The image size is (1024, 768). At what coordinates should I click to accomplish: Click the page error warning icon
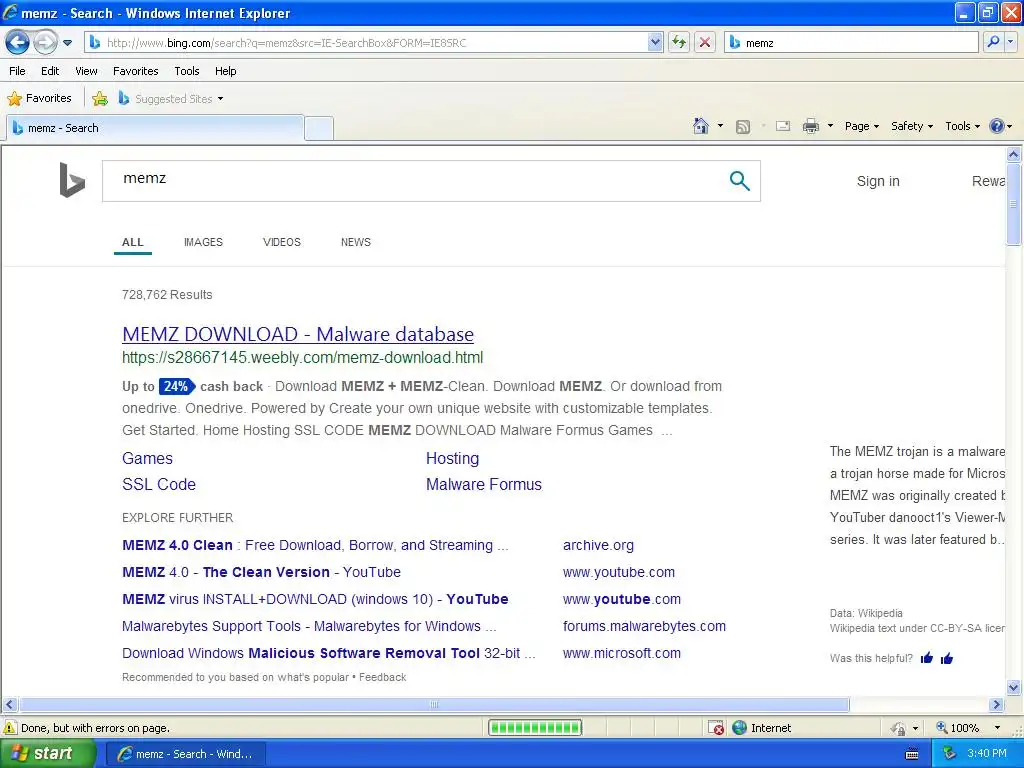(x=10, y=728)
